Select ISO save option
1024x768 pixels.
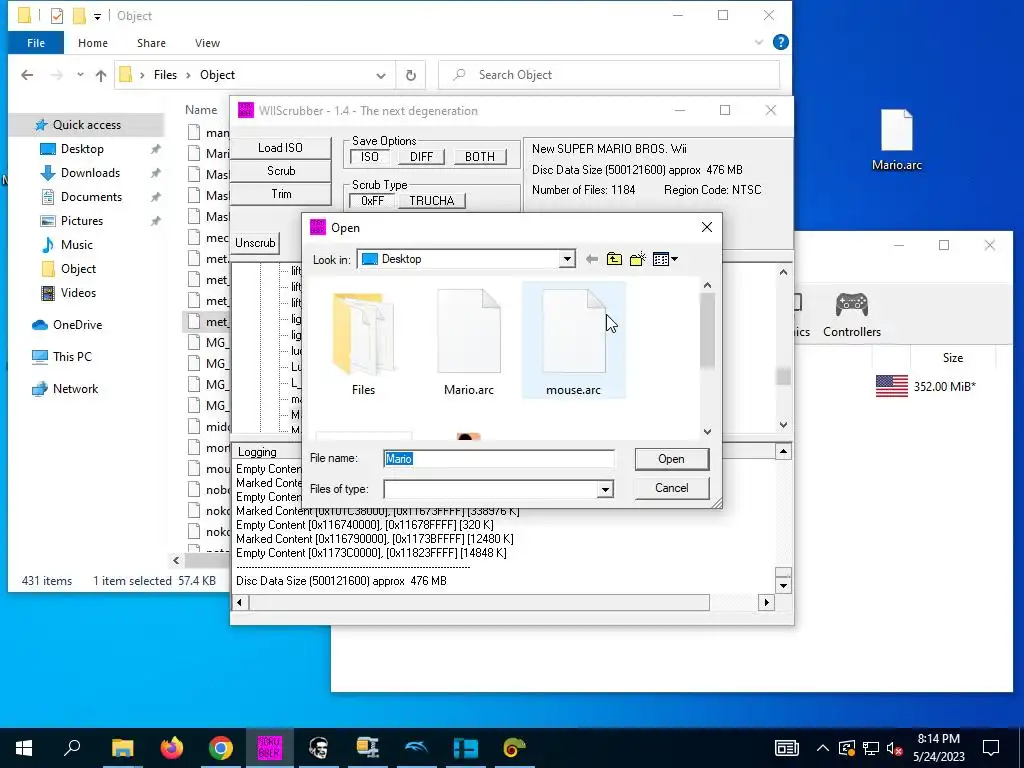click(x=369, y=157)
